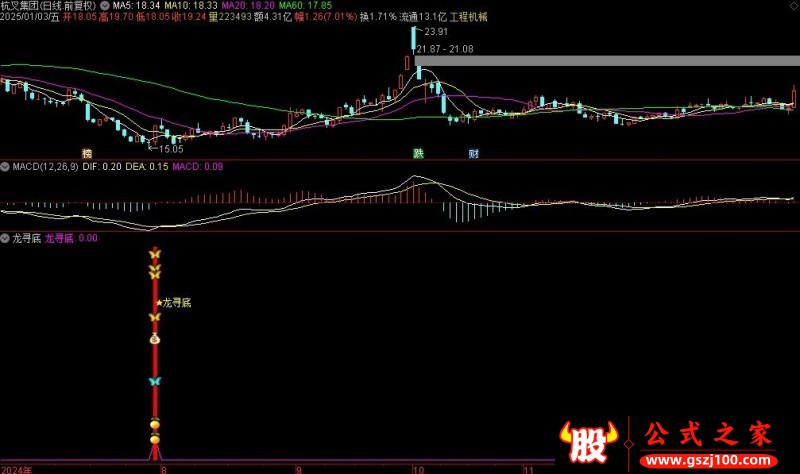
Task: Jump to month 11 on time axis
Action: [x=528, y=470]
